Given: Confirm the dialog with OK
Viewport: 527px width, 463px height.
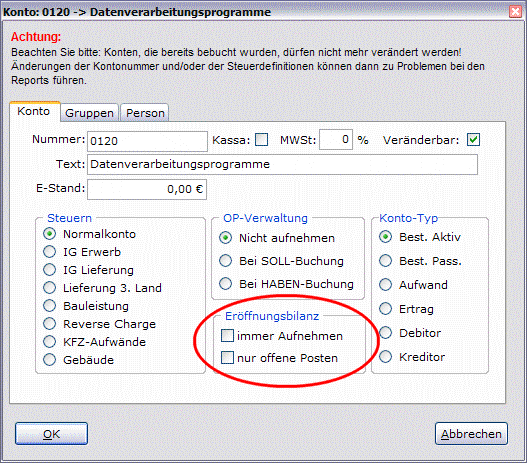Looking at the screenshot, I should [x=51, y=434].
